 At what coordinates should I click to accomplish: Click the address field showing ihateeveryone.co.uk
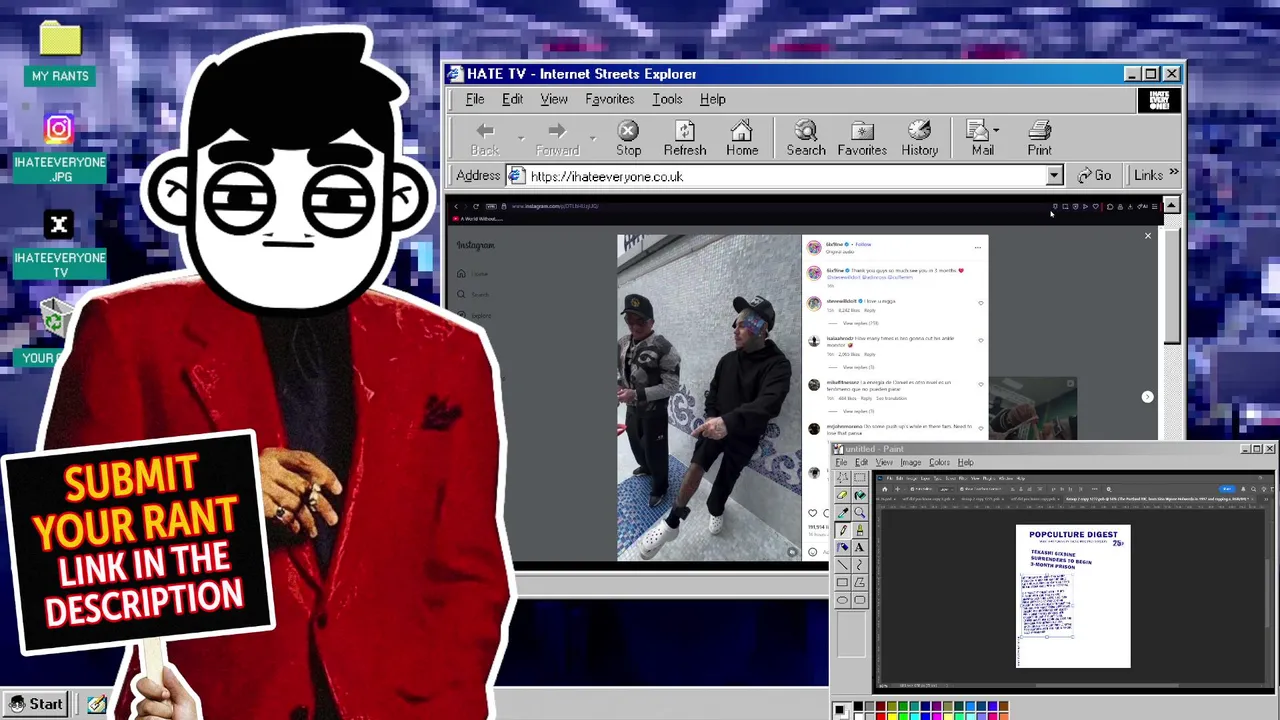785,176
